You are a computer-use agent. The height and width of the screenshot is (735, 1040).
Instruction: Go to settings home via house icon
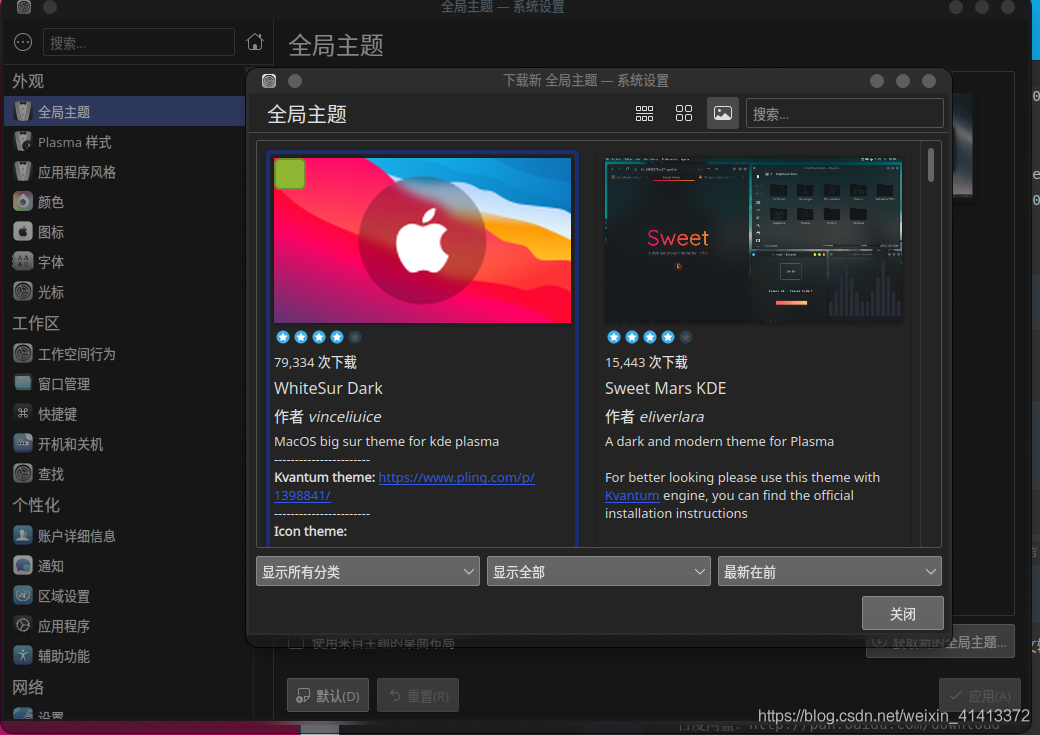[255, 42]
